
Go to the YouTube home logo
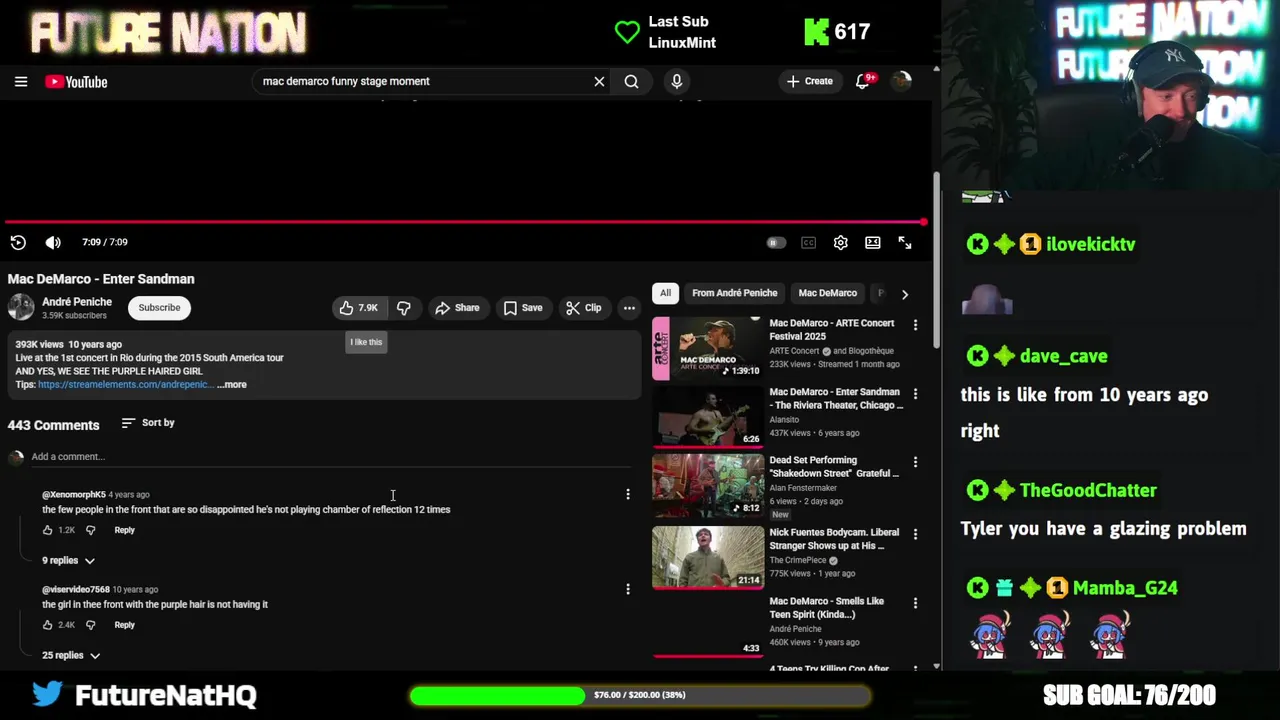tap(76, 82)
